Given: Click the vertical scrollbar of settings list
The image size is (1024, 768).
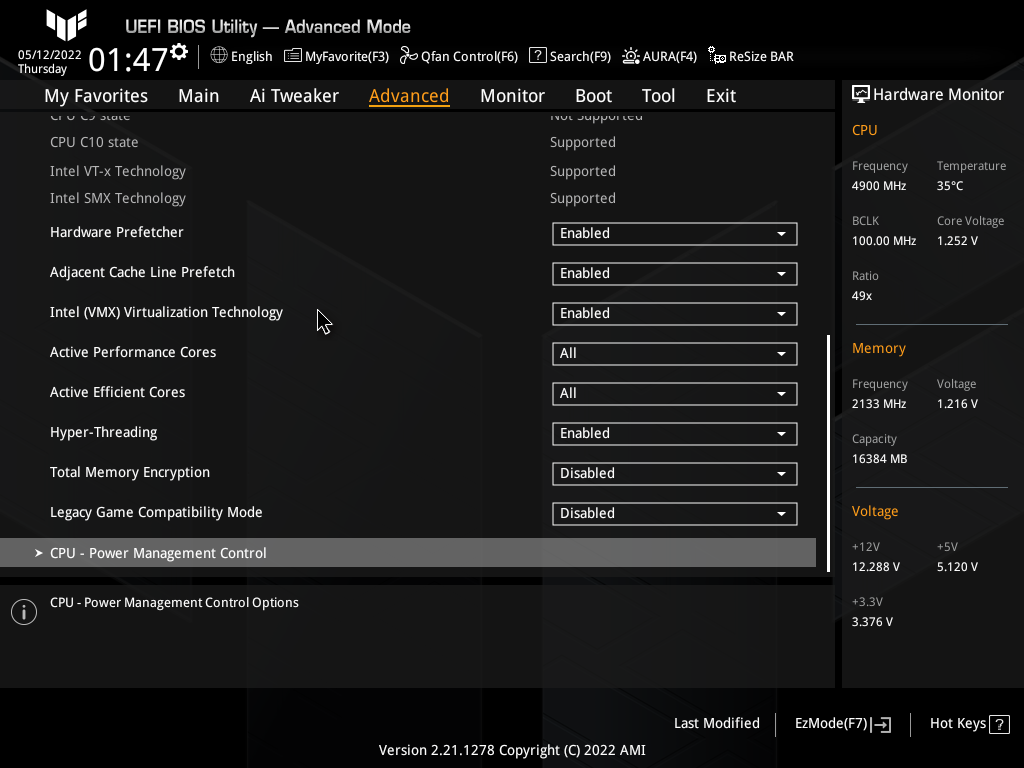Looking at the screenshot, I should tap(828, 453).
